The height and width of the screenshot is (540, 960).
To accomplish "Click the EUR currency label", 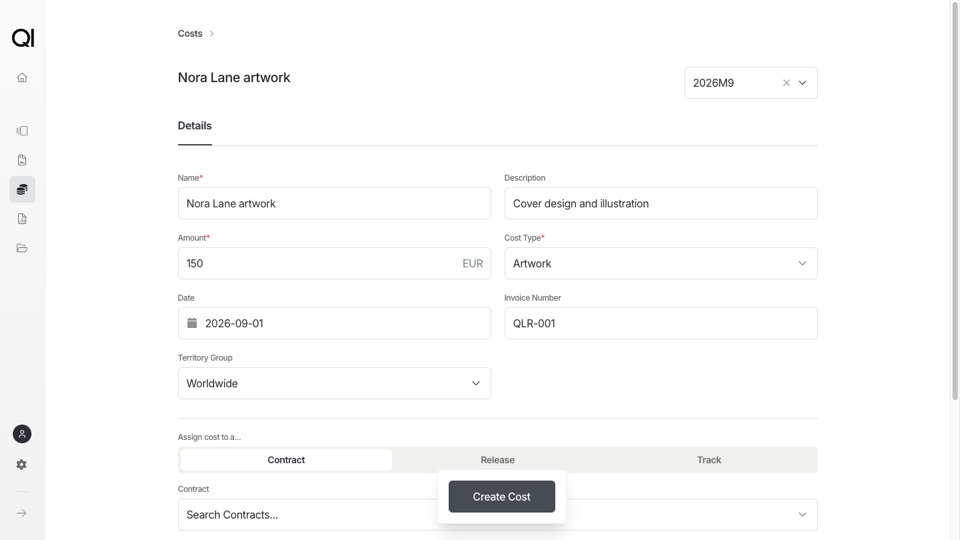I will pos(473,263).
